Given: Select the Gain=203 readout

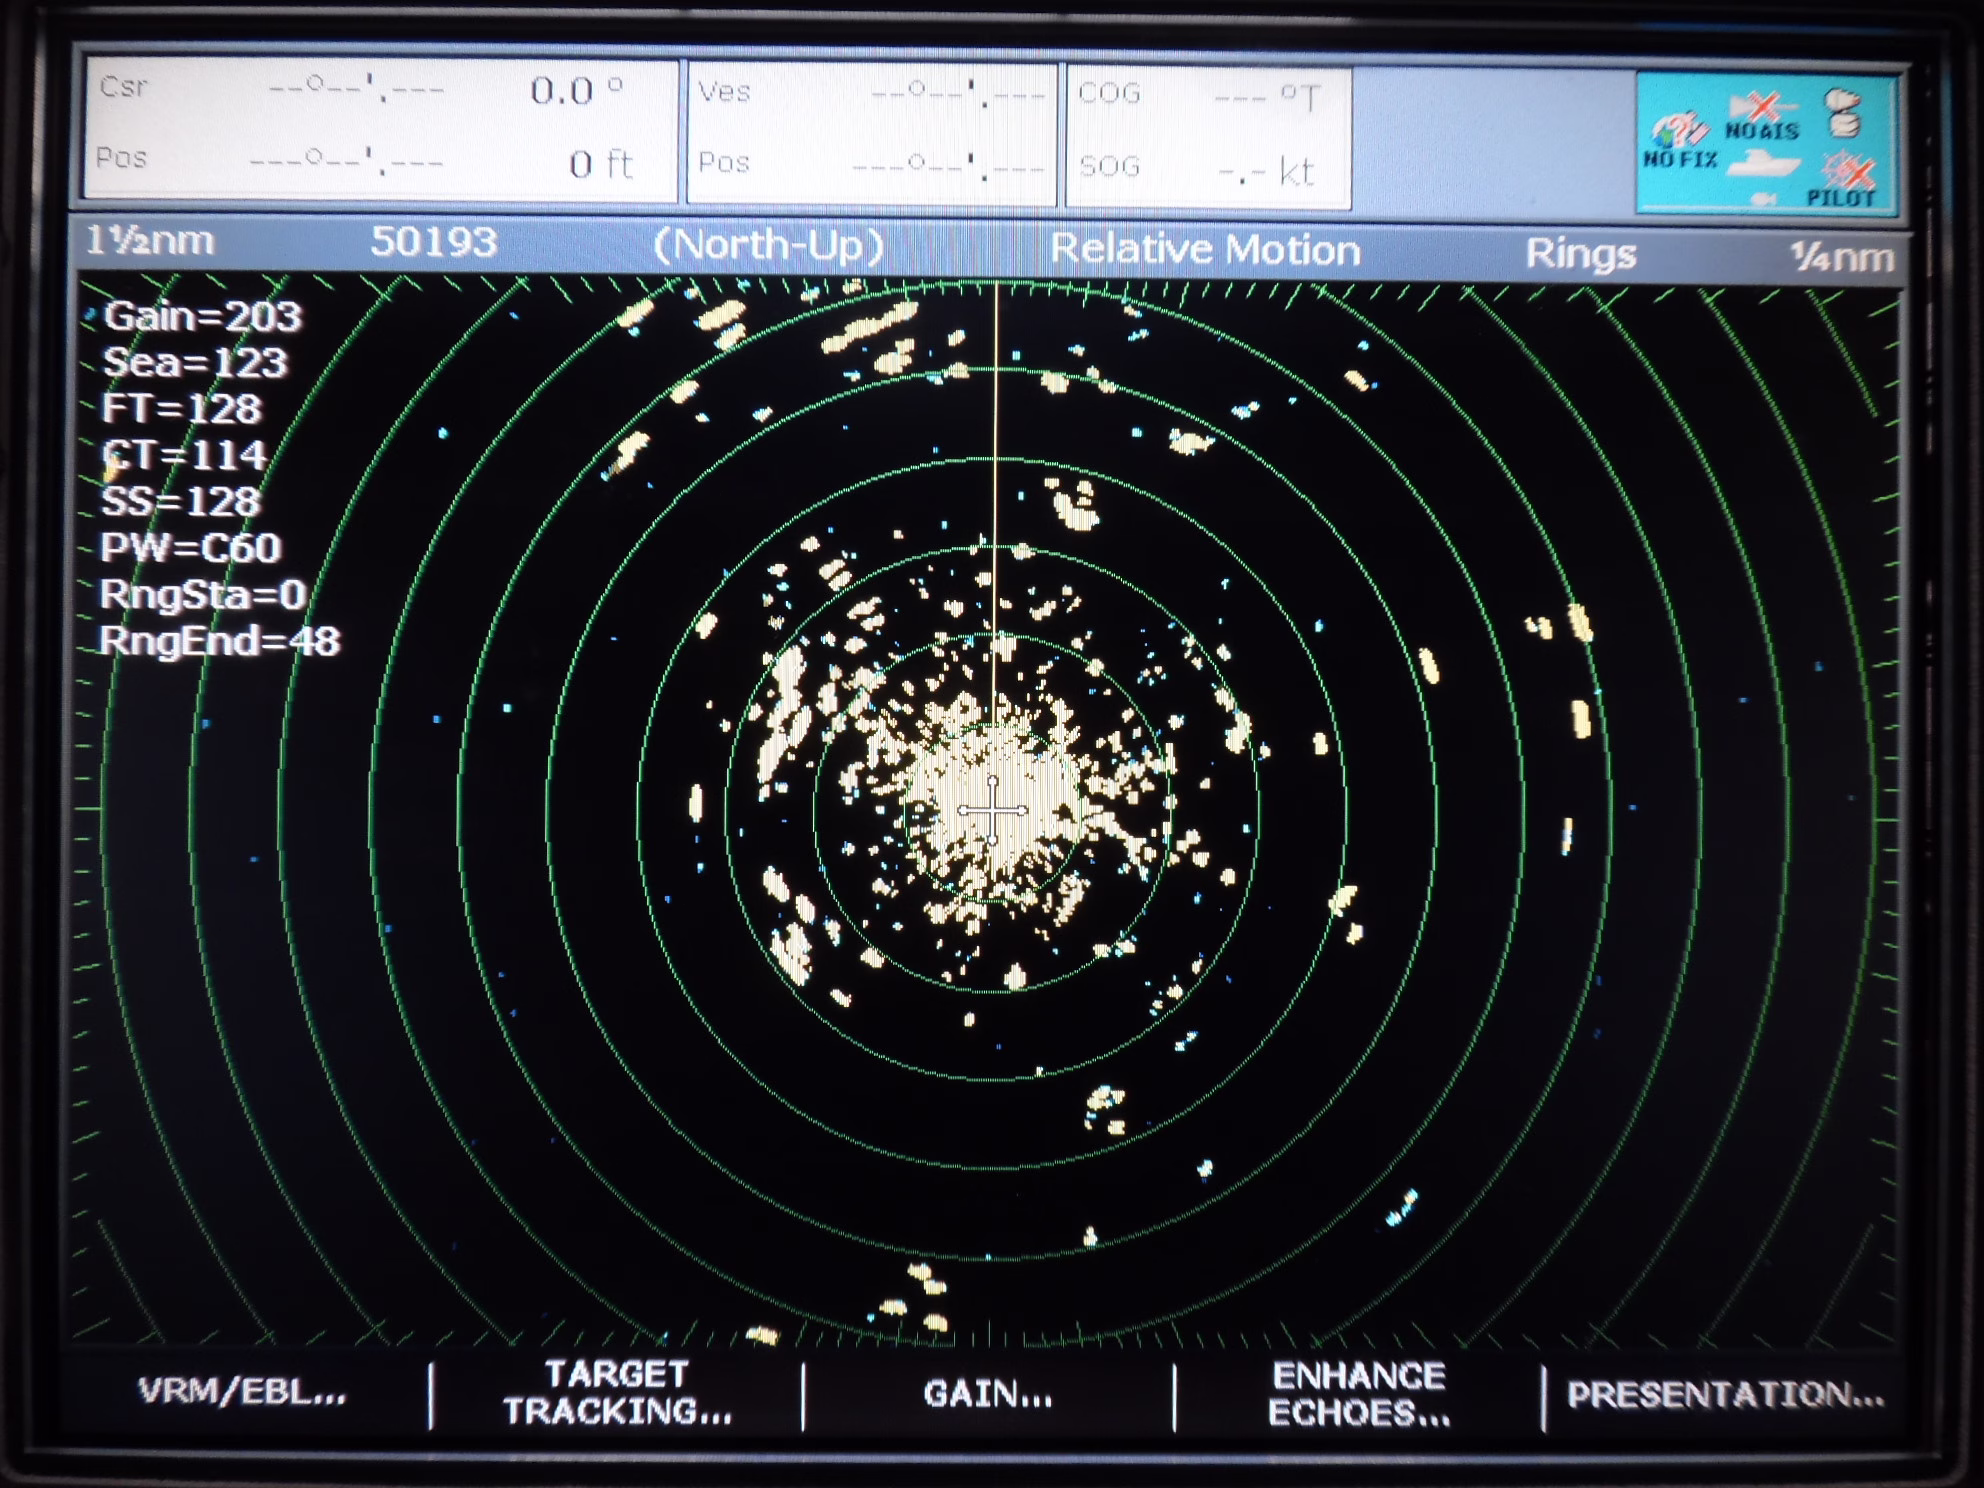Looking at the screenshot, I should pyautogui.click(x=203, y=316).
